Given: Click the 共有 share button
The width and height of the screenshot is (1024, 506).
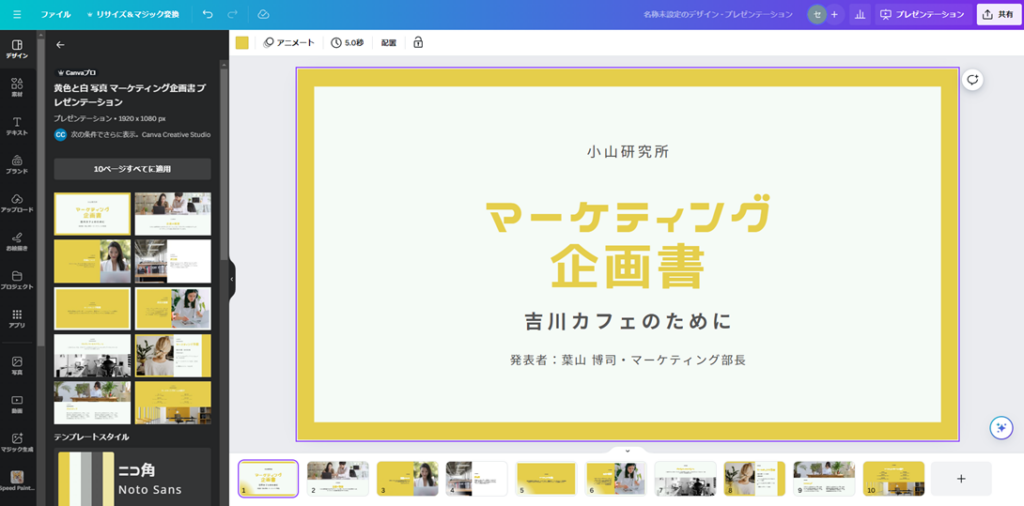Looking at the screenshot, I should tap(998, 15).
